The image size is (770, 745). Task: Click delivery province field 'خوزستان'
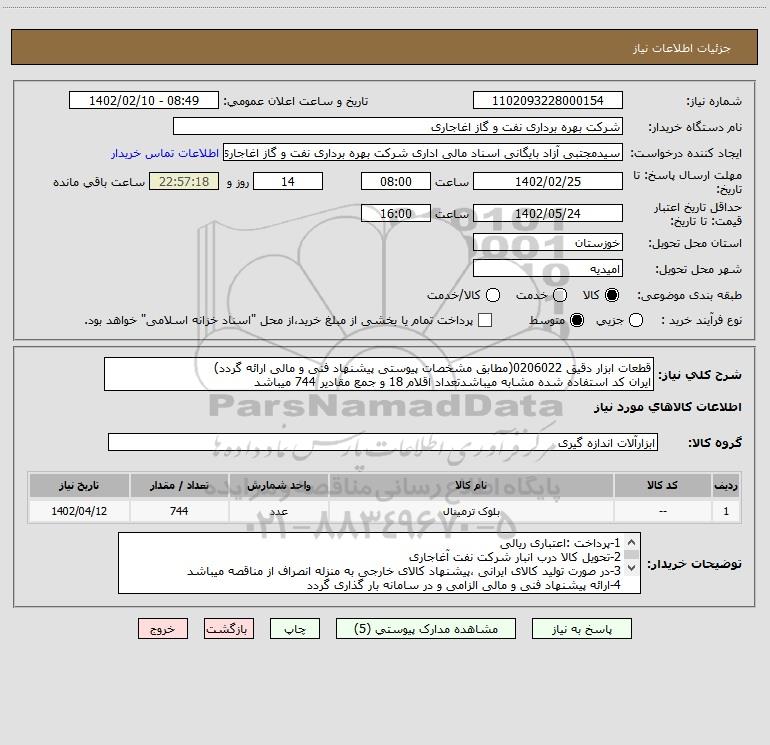(548, 243)
